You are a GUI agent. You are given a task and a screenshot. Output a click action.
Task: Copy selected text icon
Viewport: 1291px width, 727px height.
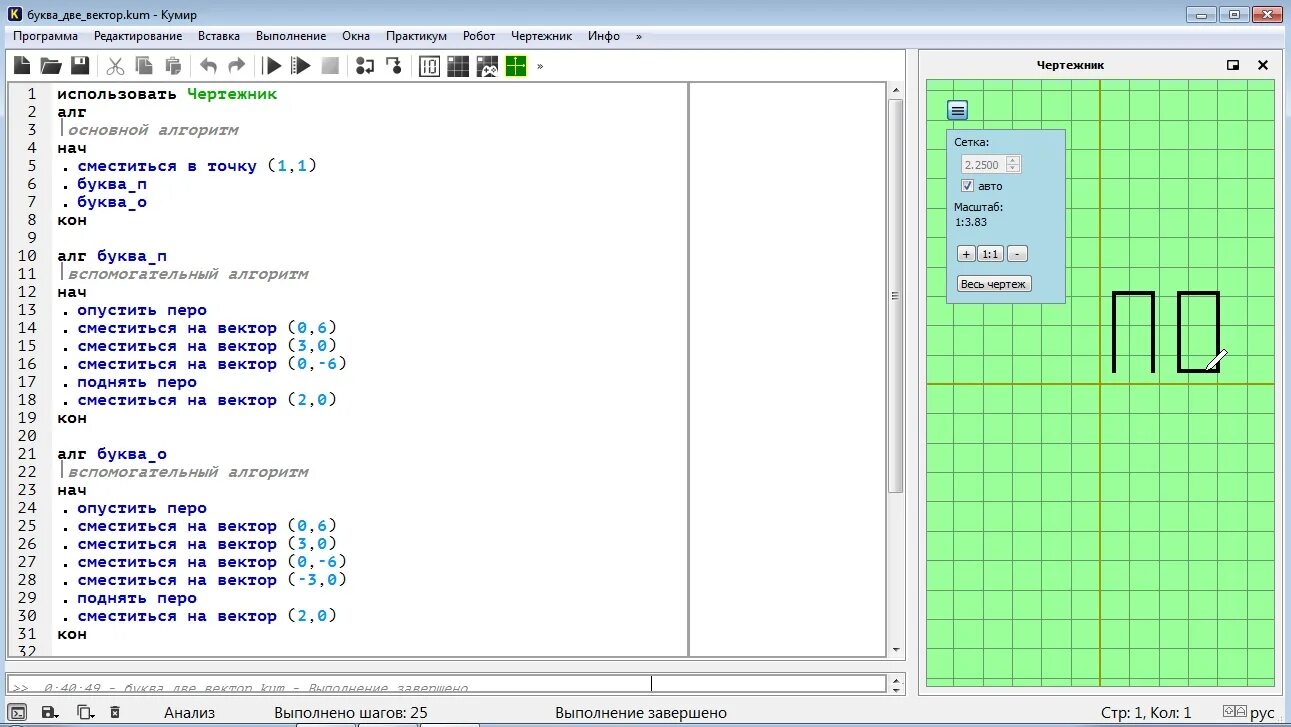pyautogui.click(x=144, y=66)
